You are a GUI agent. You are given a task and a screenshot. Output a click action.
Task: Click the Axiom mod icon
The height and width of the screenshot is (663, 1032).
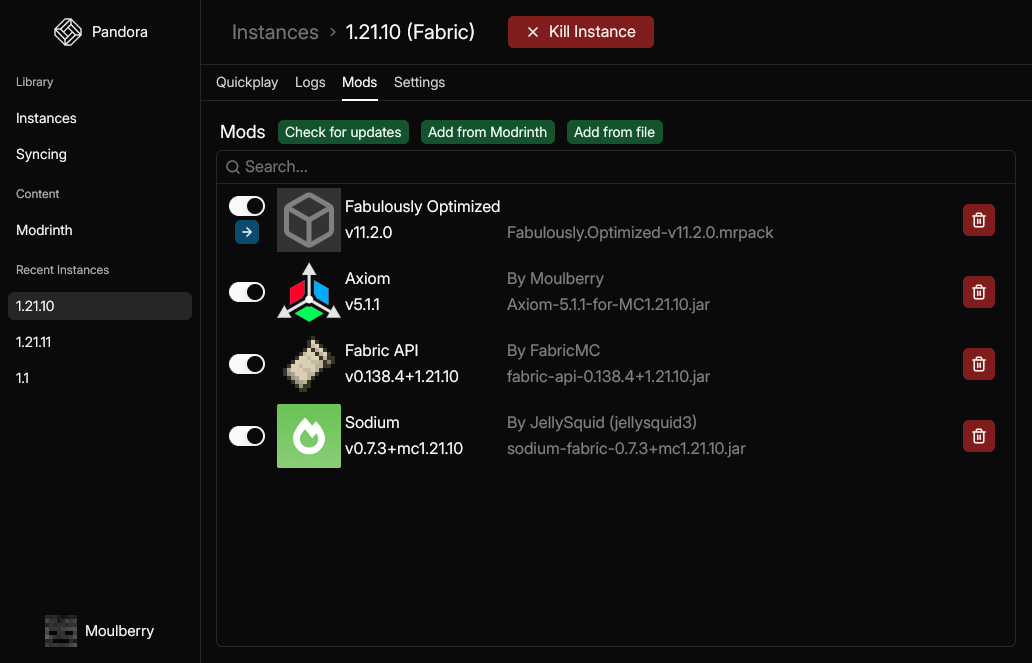(309, 292)
